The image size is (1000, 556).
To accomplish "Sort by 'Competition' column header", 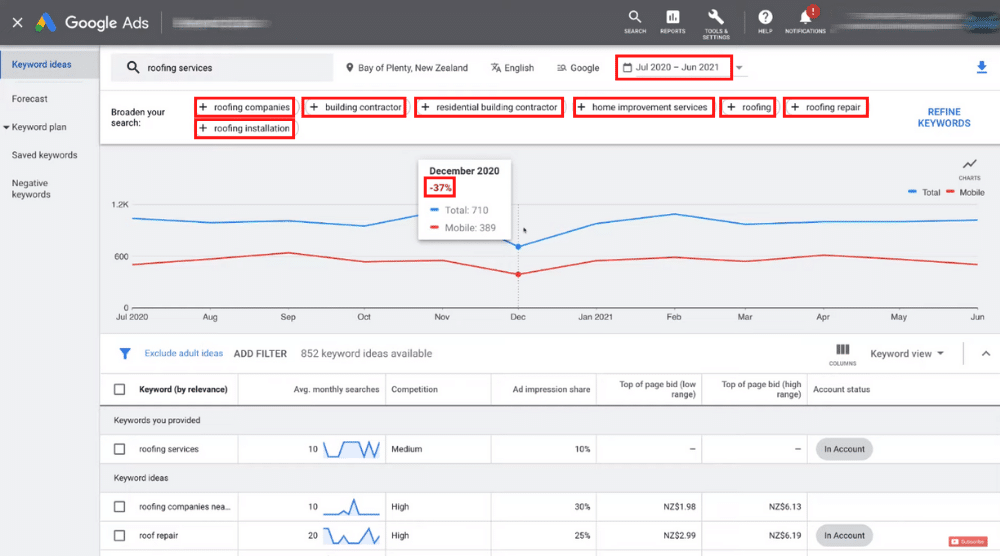I will coord(415,389).
